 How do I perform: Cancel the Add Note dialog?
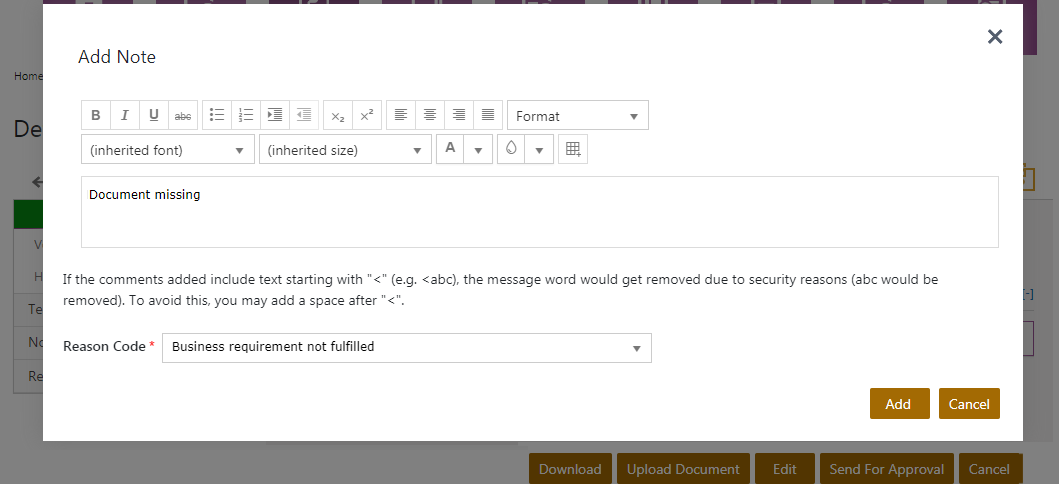click(x=969, y=404)
